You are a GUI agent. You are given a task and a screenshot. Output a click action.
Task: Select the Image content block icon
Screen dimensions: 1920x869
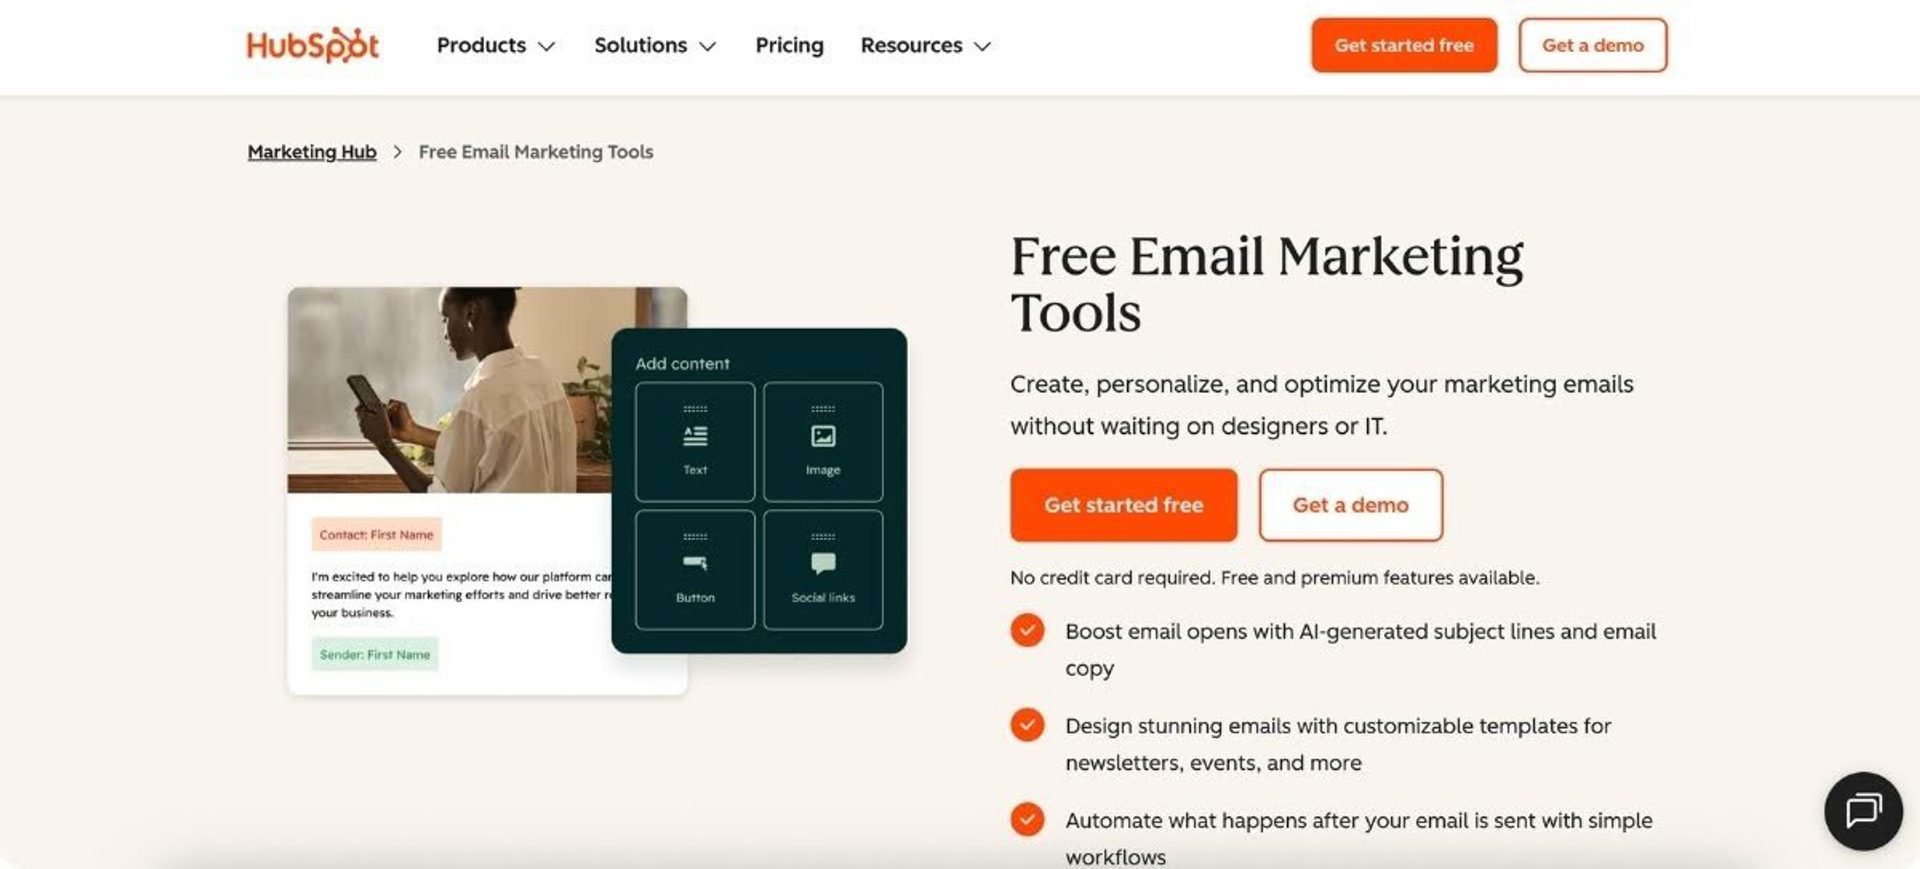click(823, 436)
